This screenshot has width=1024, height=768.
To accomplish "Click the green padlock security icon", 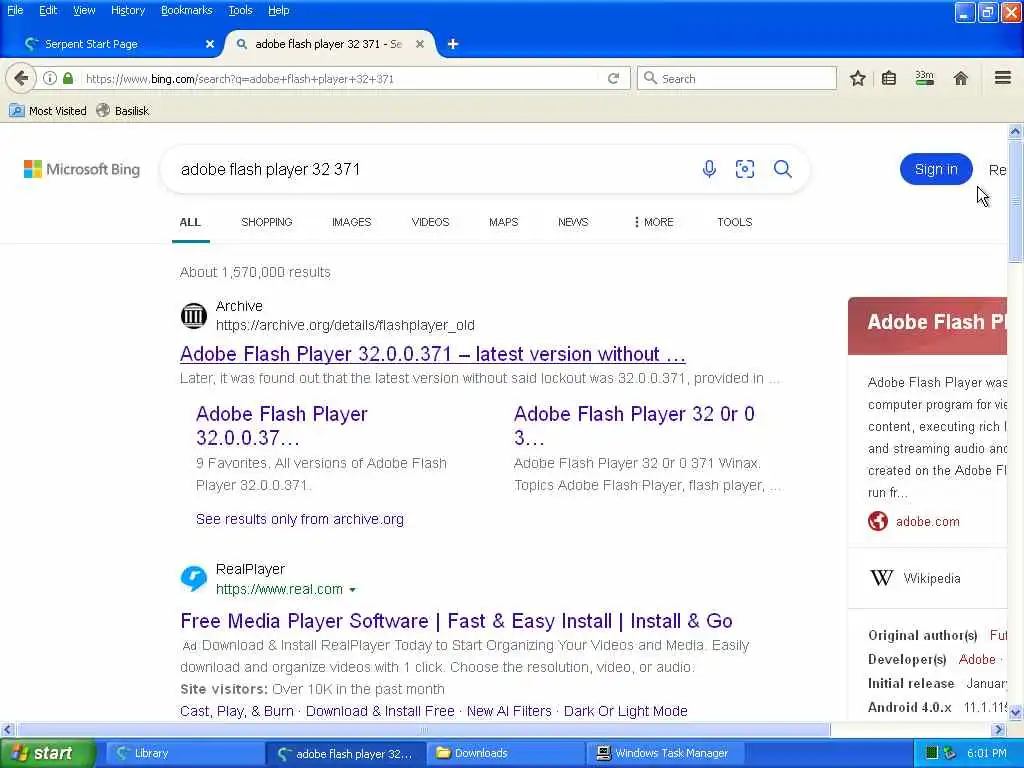I will click(68, 78).
